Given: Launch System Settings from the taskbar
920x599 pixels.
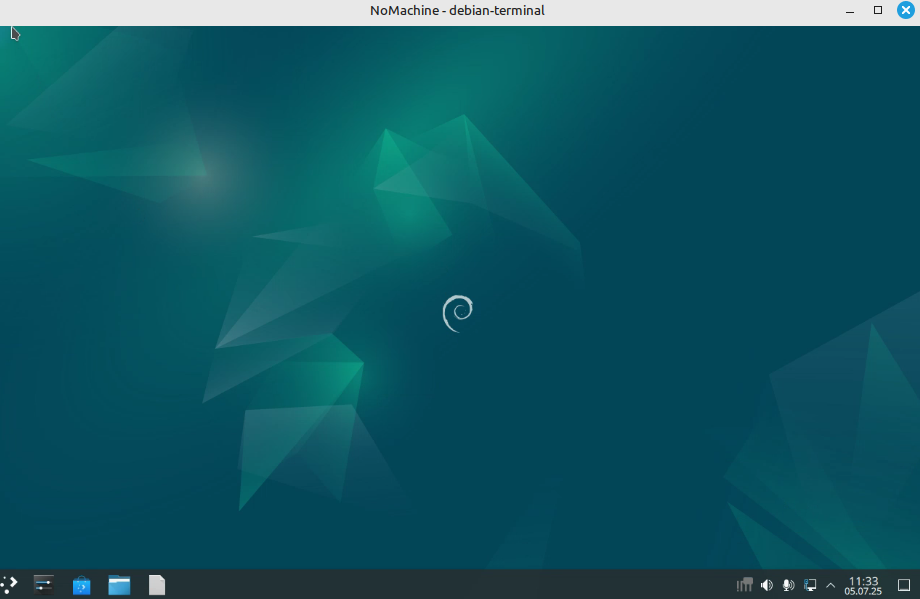Looking at the screenshot, I should (x=43, y=584).
